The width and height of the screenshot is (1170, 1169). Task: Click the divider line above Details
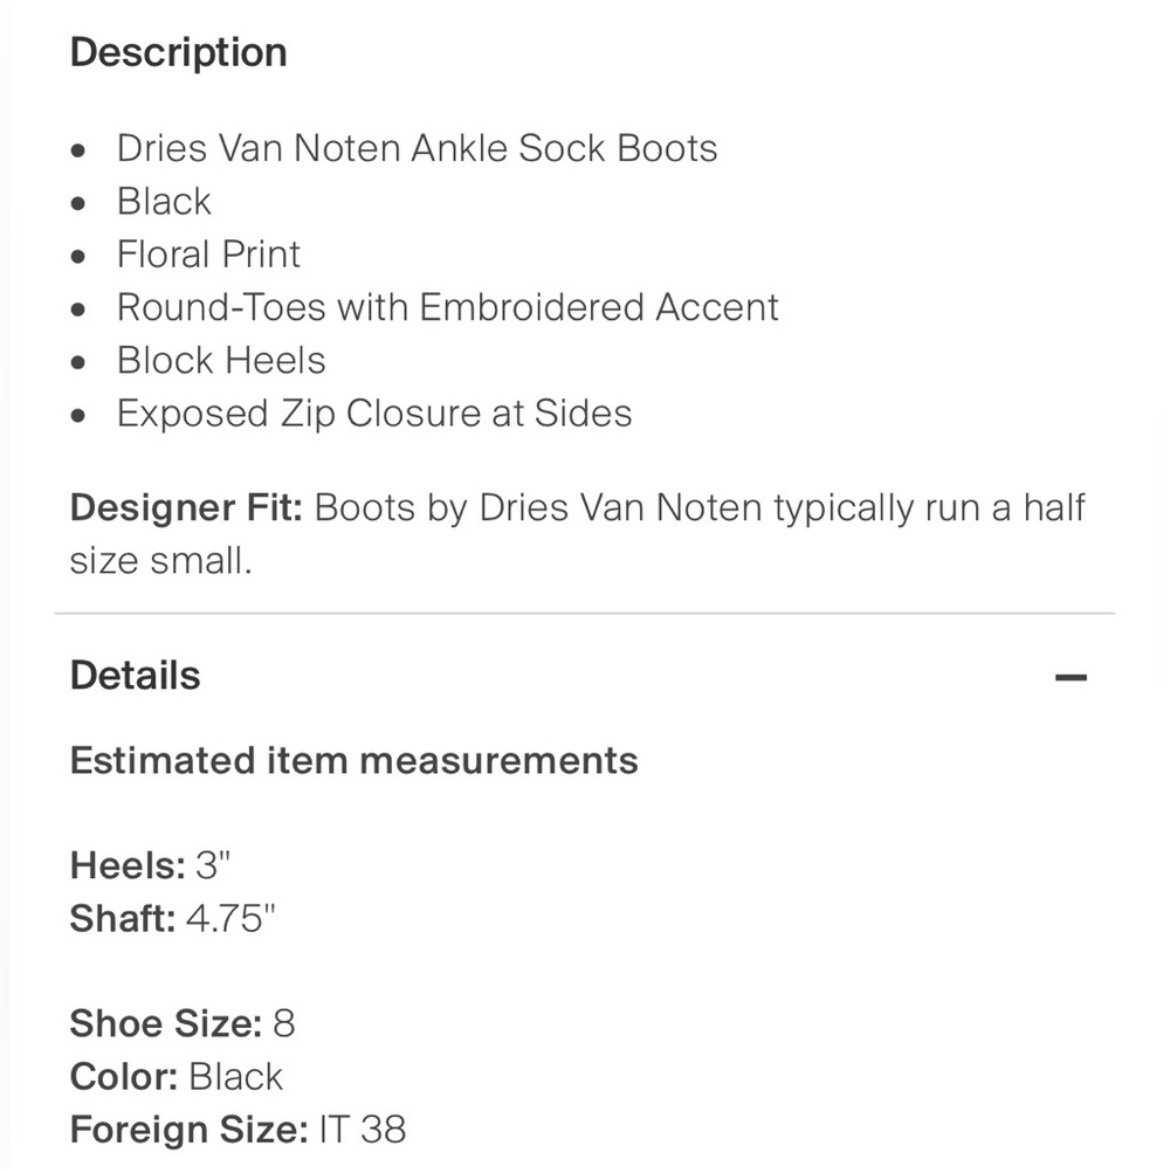(585, 613)
